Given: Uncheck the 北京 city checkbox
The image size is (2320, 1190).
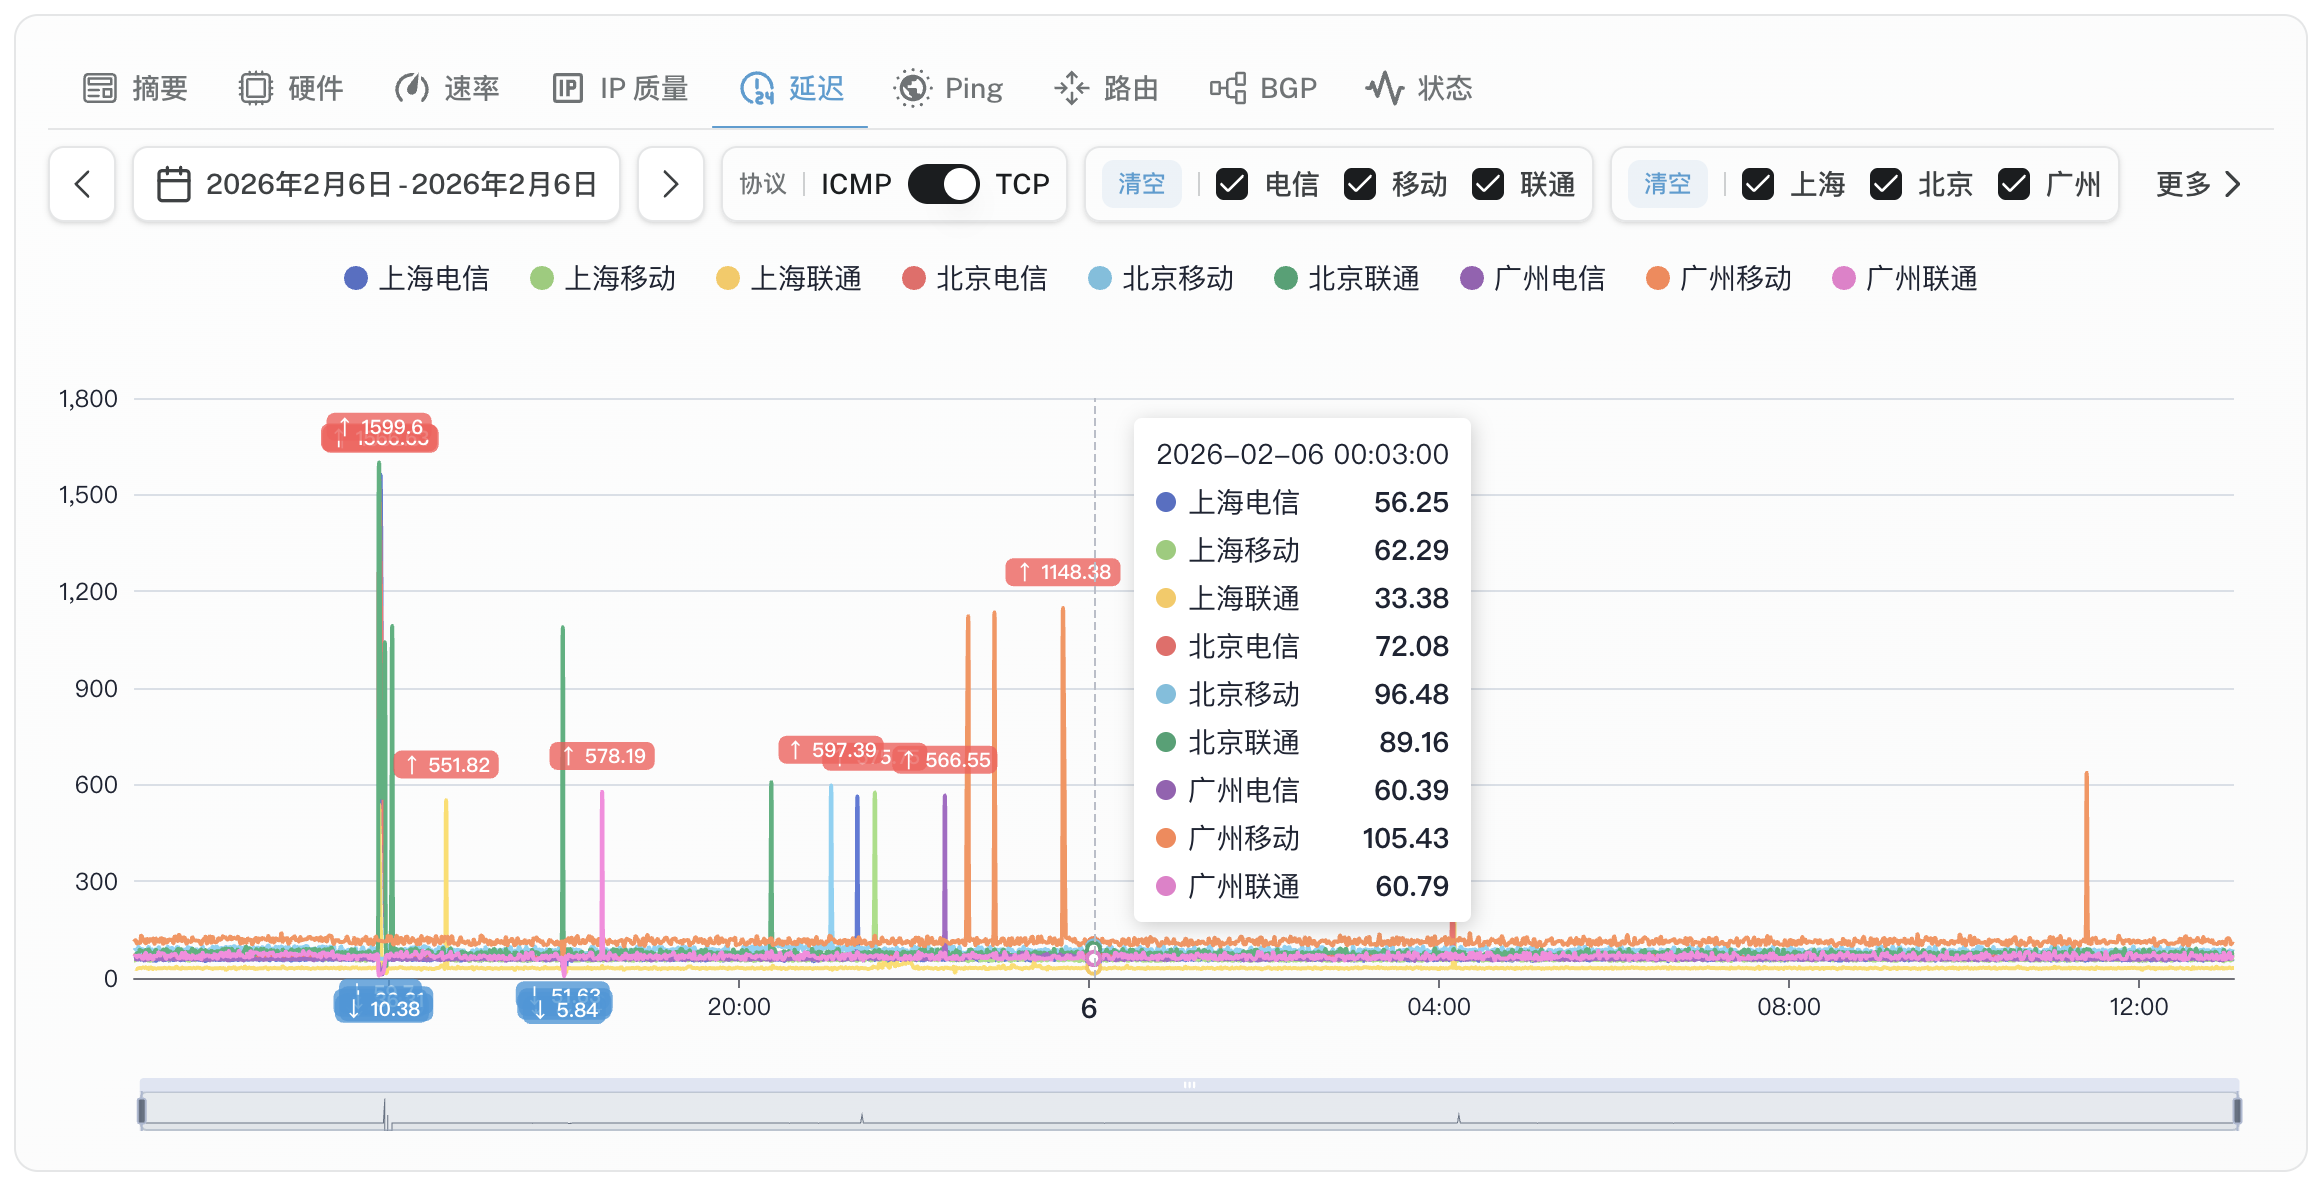Looking at the screenshot, I should 1886,183.
